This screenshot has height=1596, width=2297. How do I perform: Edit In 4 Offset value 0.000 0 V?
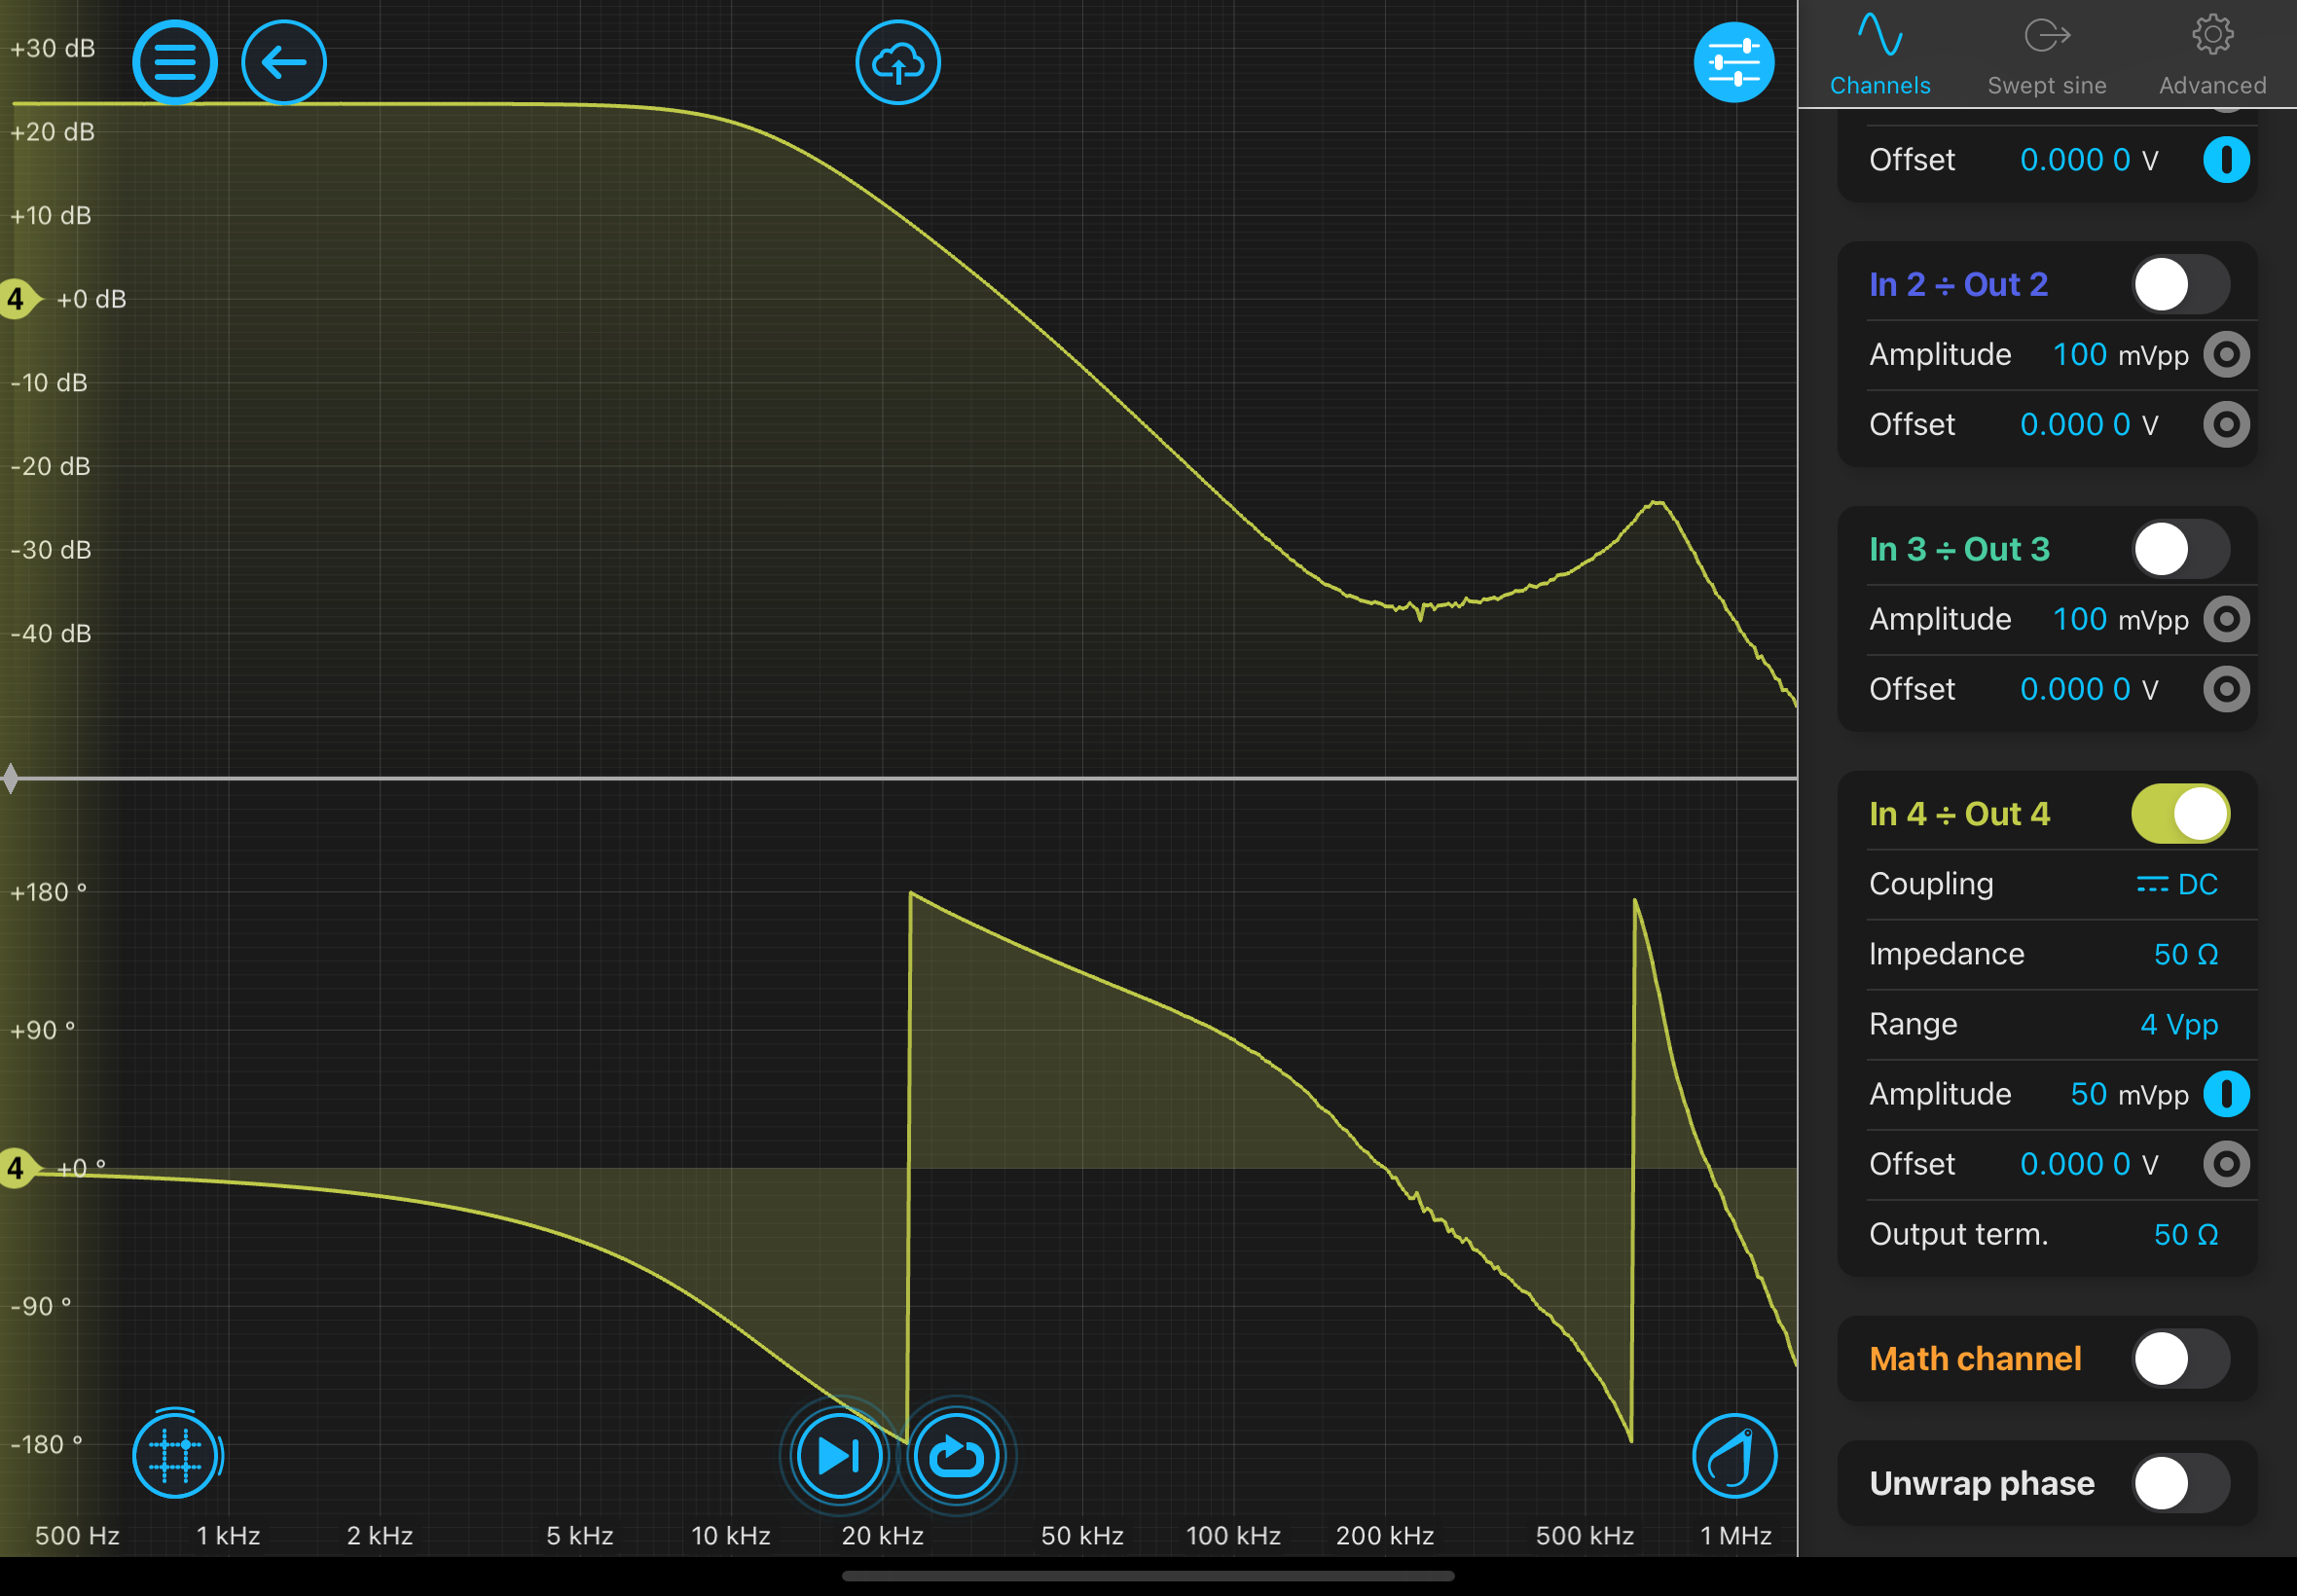point(2089,1164)
